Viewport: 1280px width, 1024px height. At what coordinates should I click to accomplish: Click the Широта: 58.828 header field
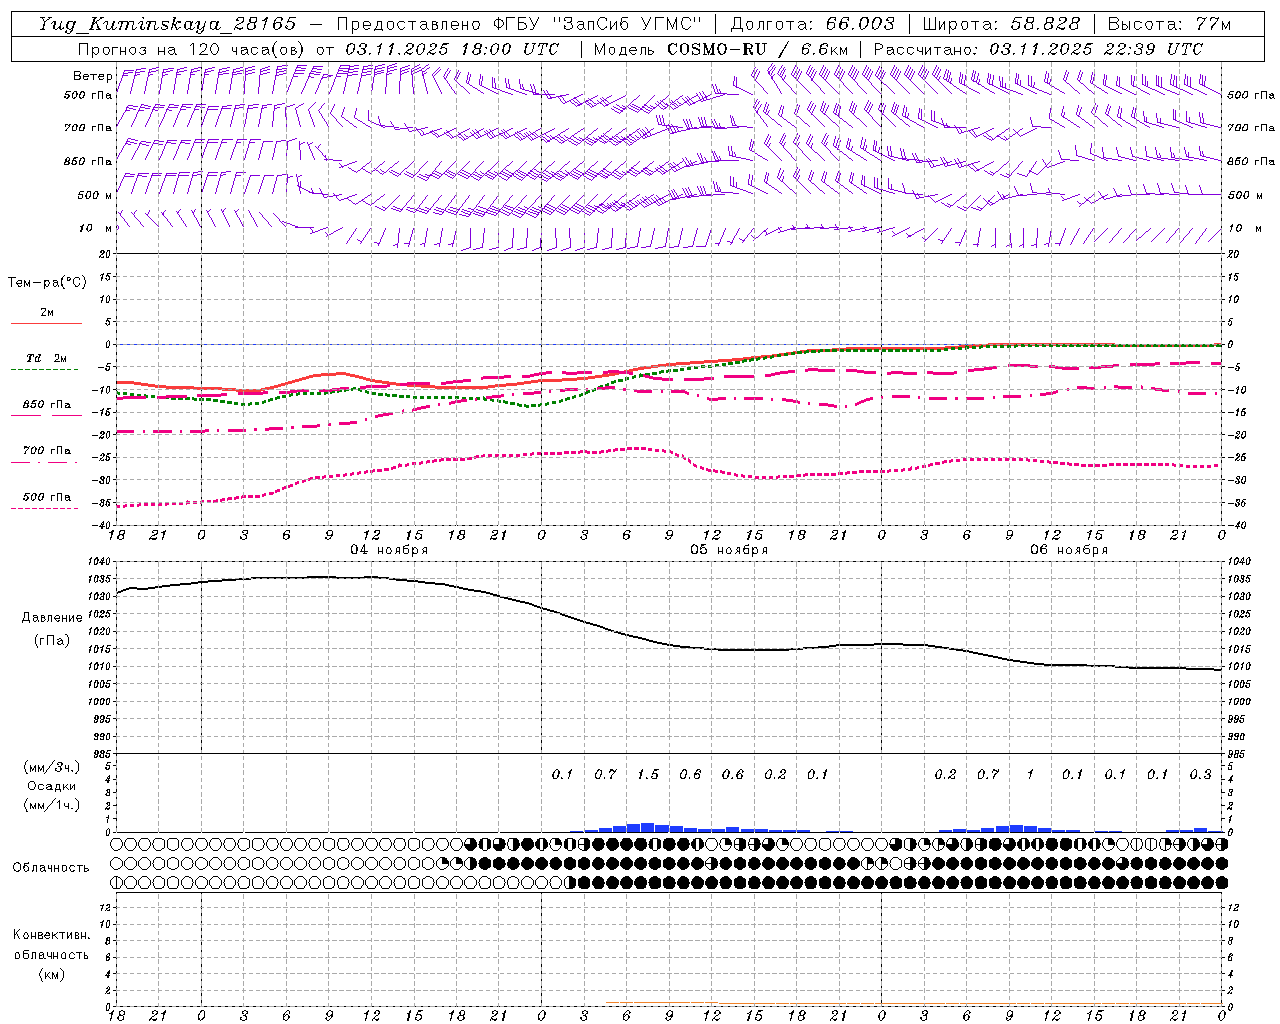coord(1001,24)
